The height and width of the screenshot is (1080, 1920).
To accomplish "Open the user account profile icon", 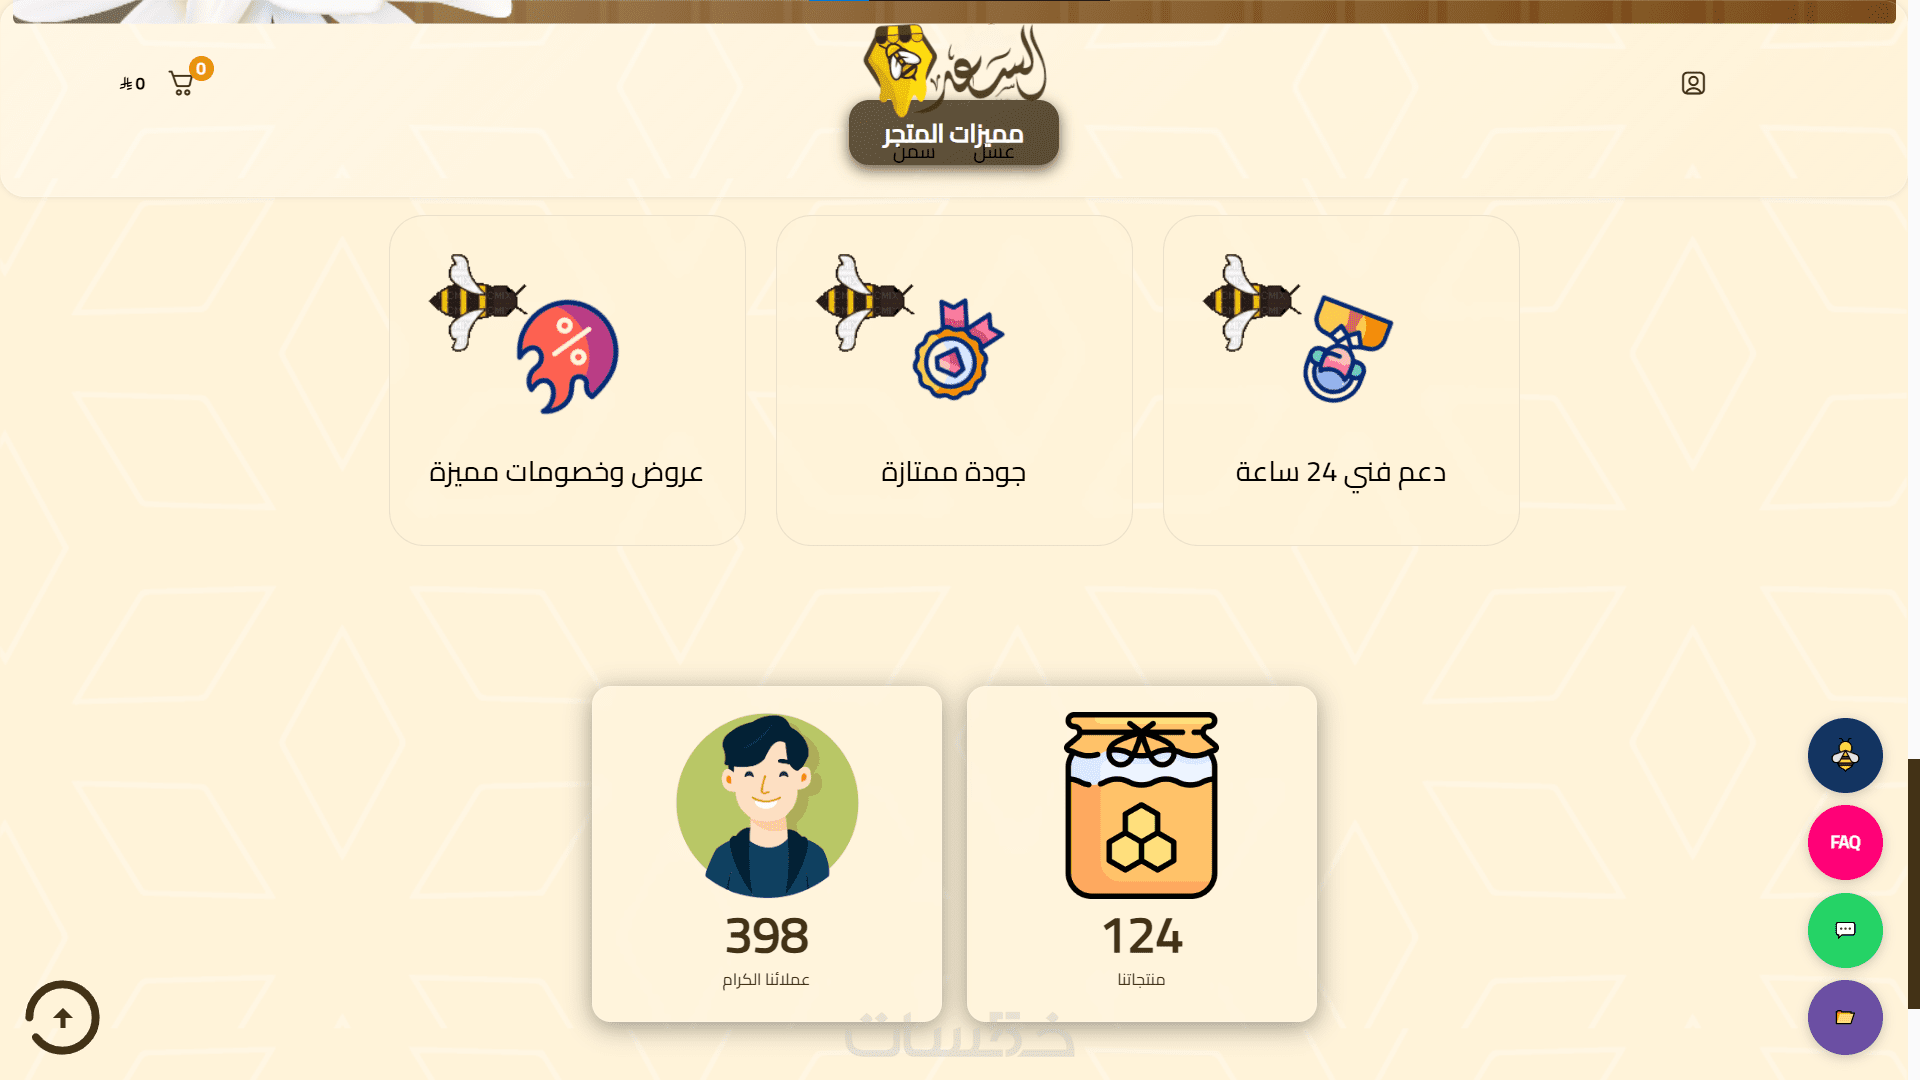I will (x=1693, y=83).
